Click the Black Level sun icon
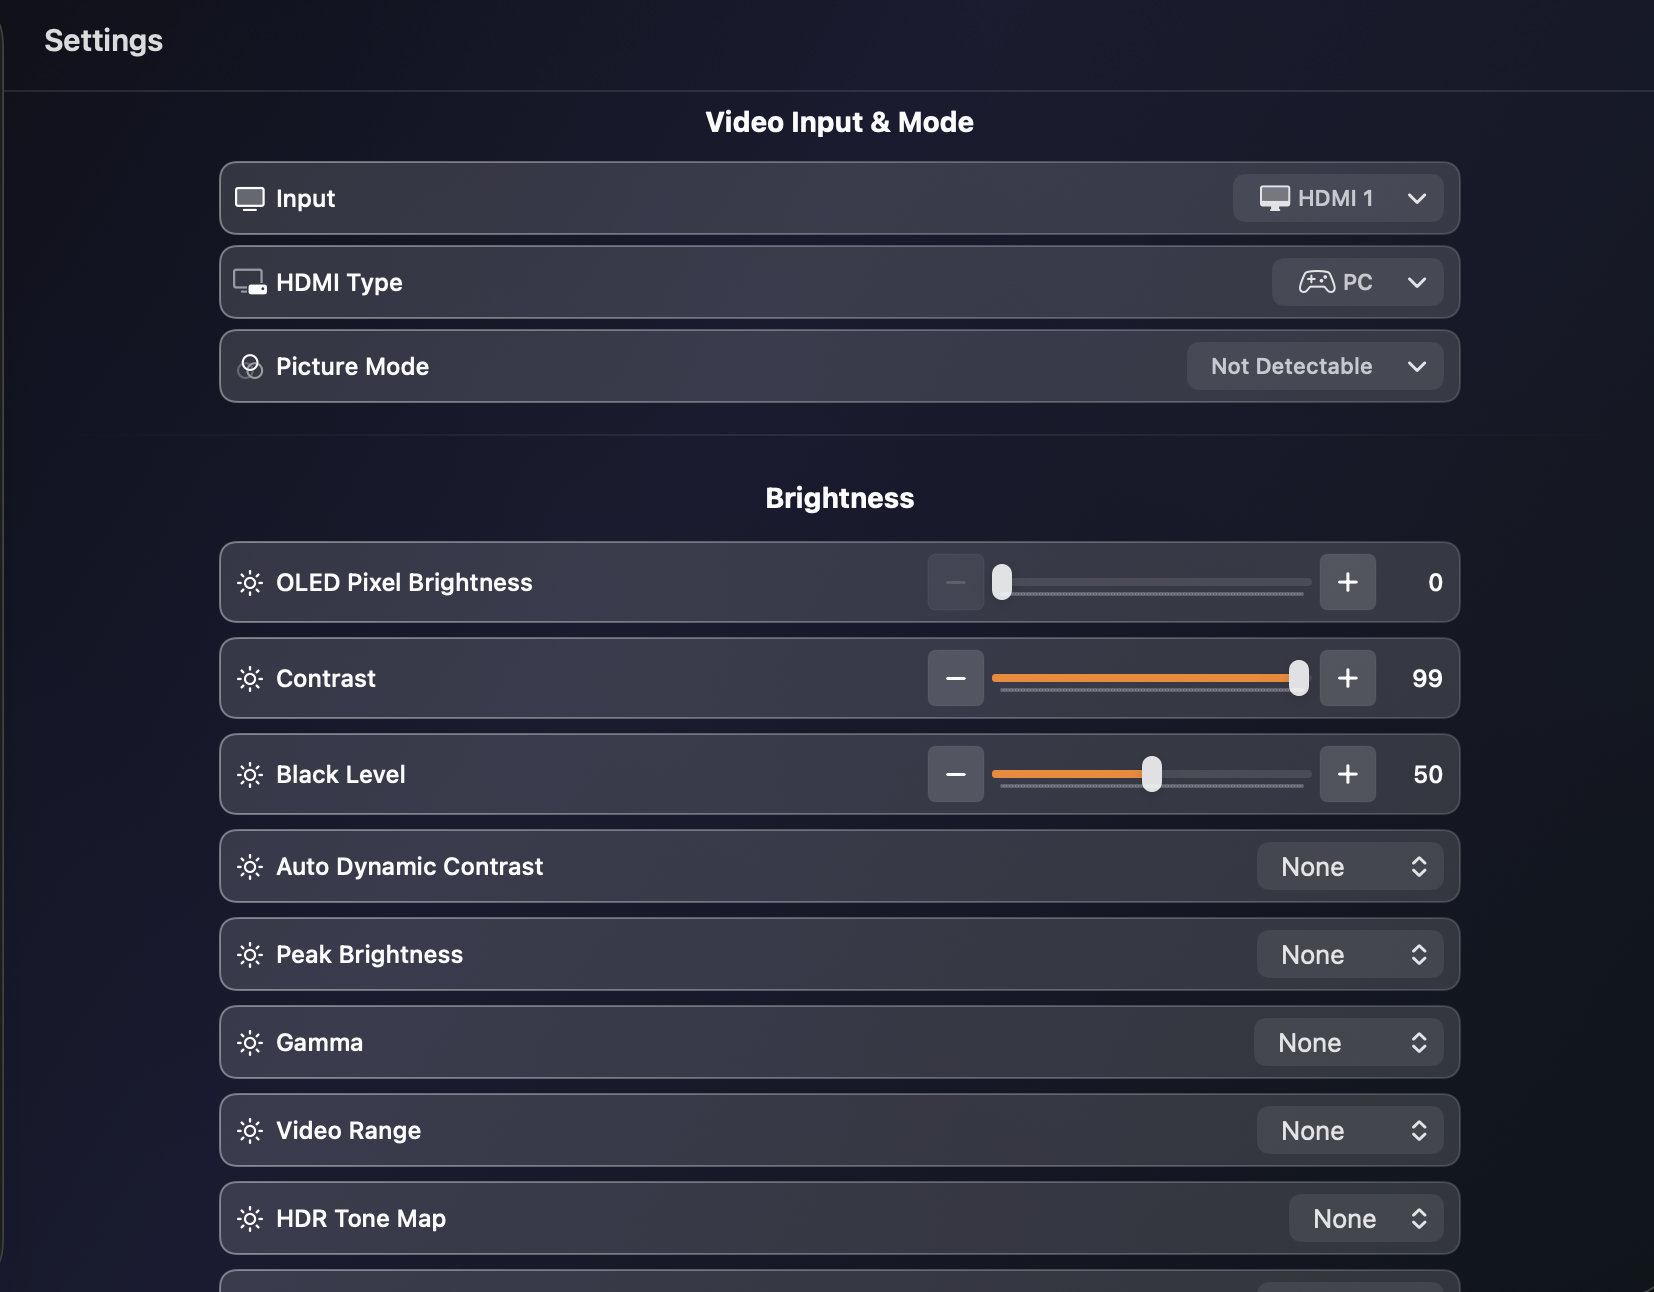This screenshot has width=1654, height=1292. click(x=249, y=775)
